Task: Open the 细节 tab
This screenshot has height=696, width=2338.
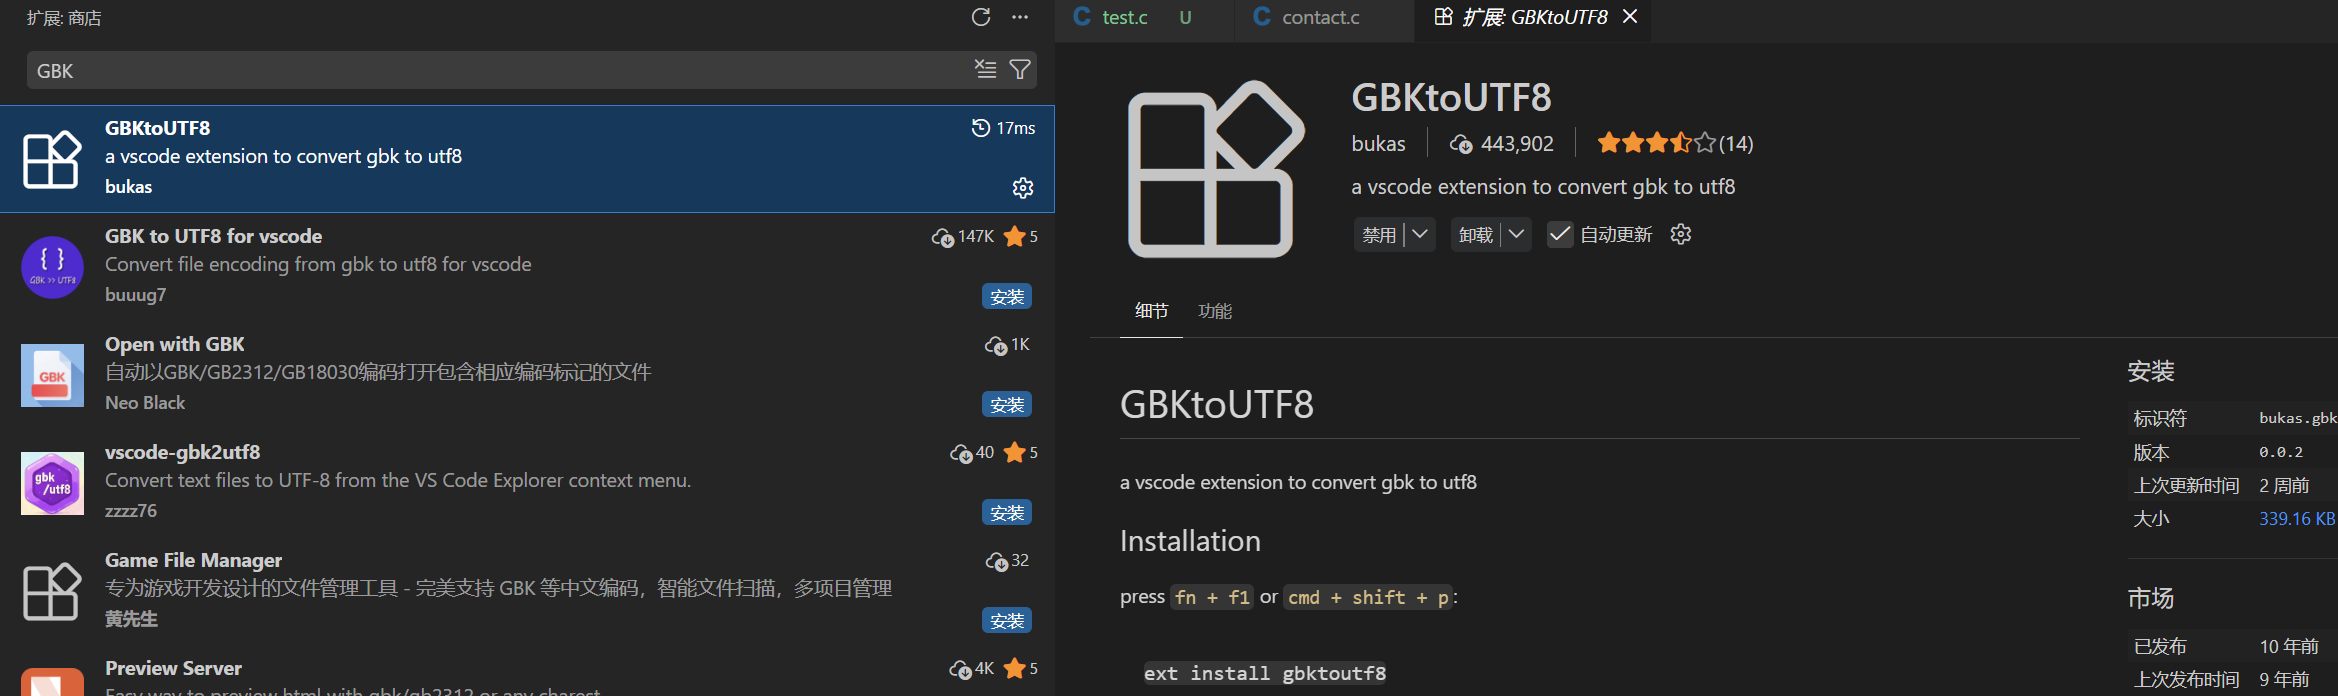Action: 1151,311
